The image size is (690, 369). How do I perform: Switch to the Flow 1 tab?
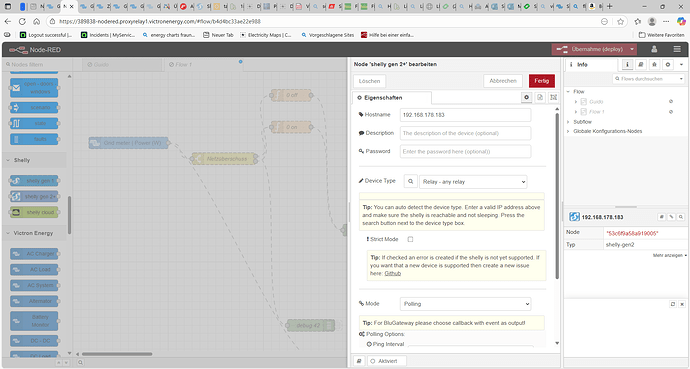202,64
